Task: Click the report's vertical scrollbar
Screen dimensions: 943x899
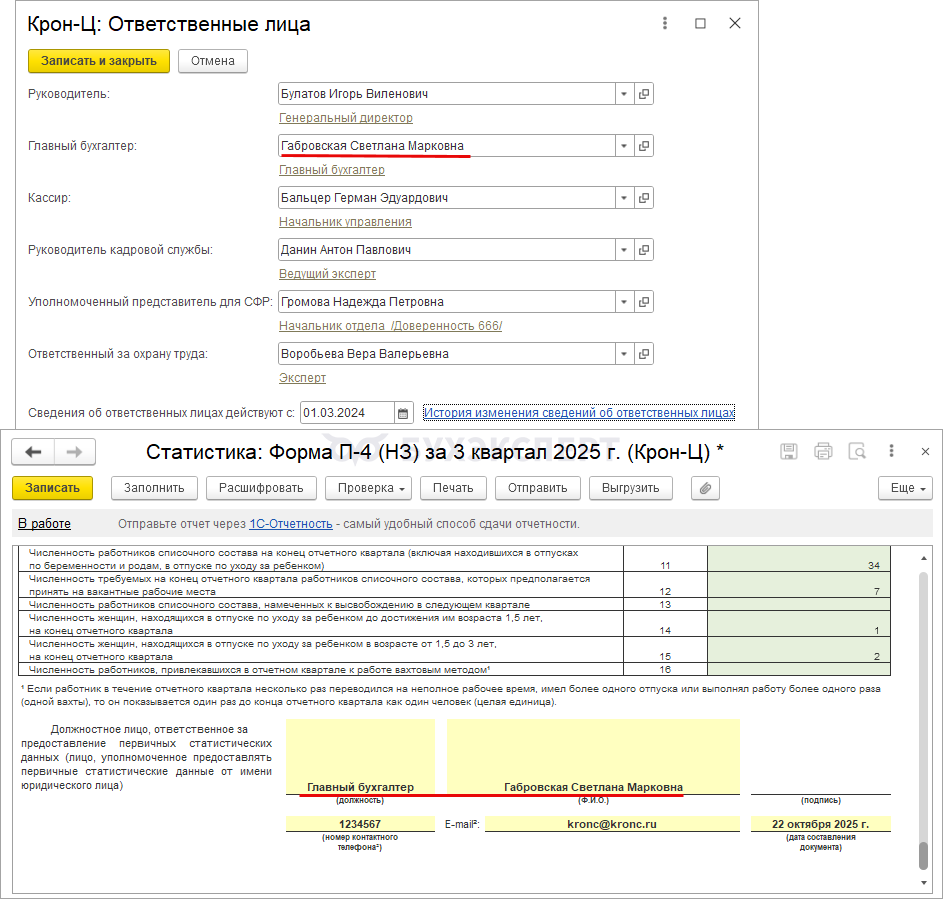Action: click(923, 700)
